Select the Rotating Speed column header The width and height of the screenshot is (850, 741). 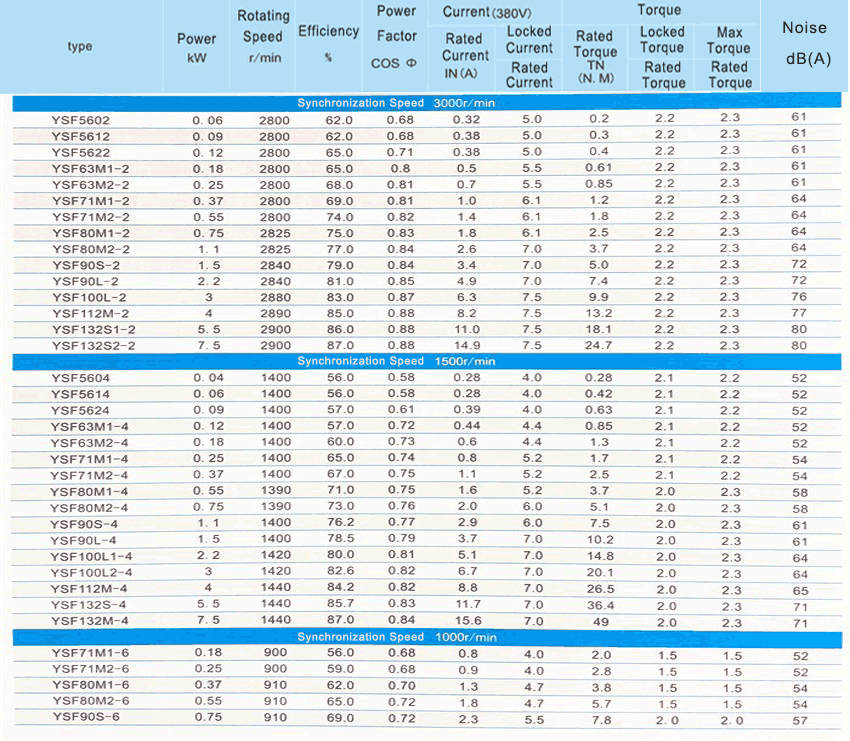pos(264,37)
